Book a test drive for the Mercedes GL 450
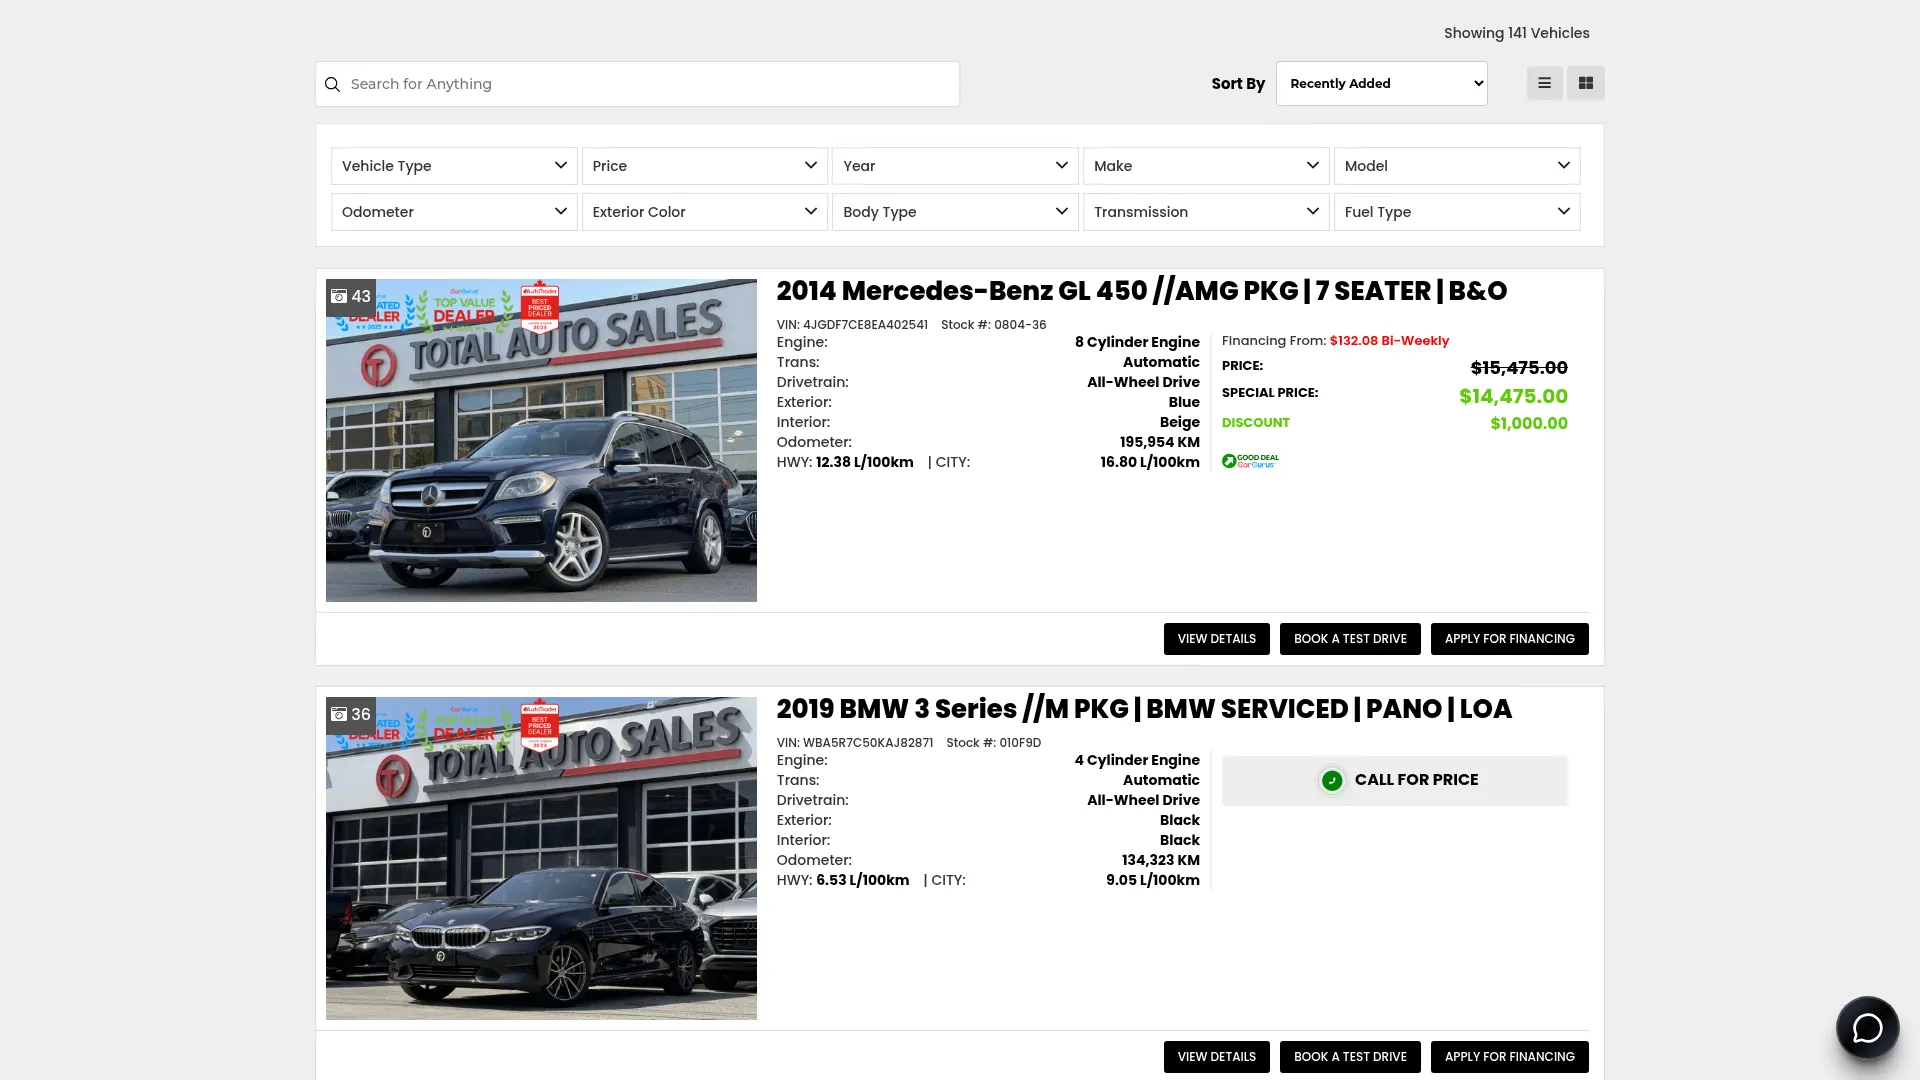Screen dimensions: 1920x1080 click(1350, 639)
